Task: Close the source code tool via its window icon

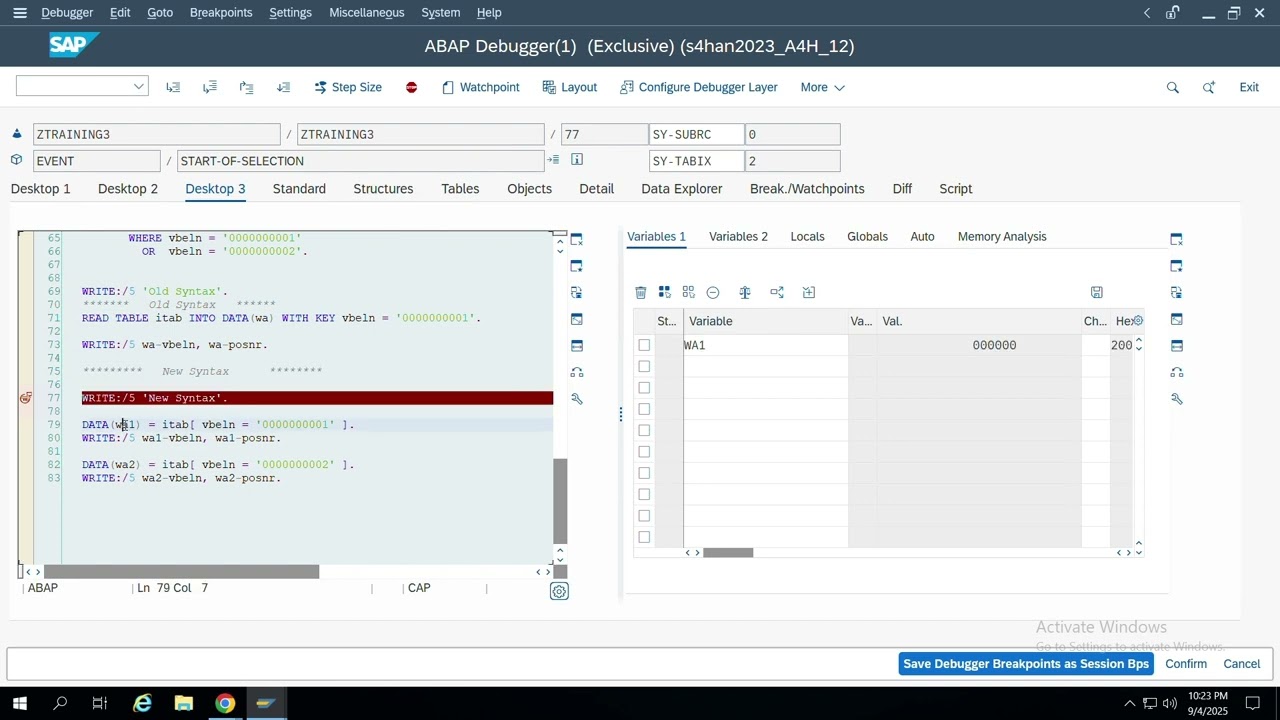Action: 576,239
